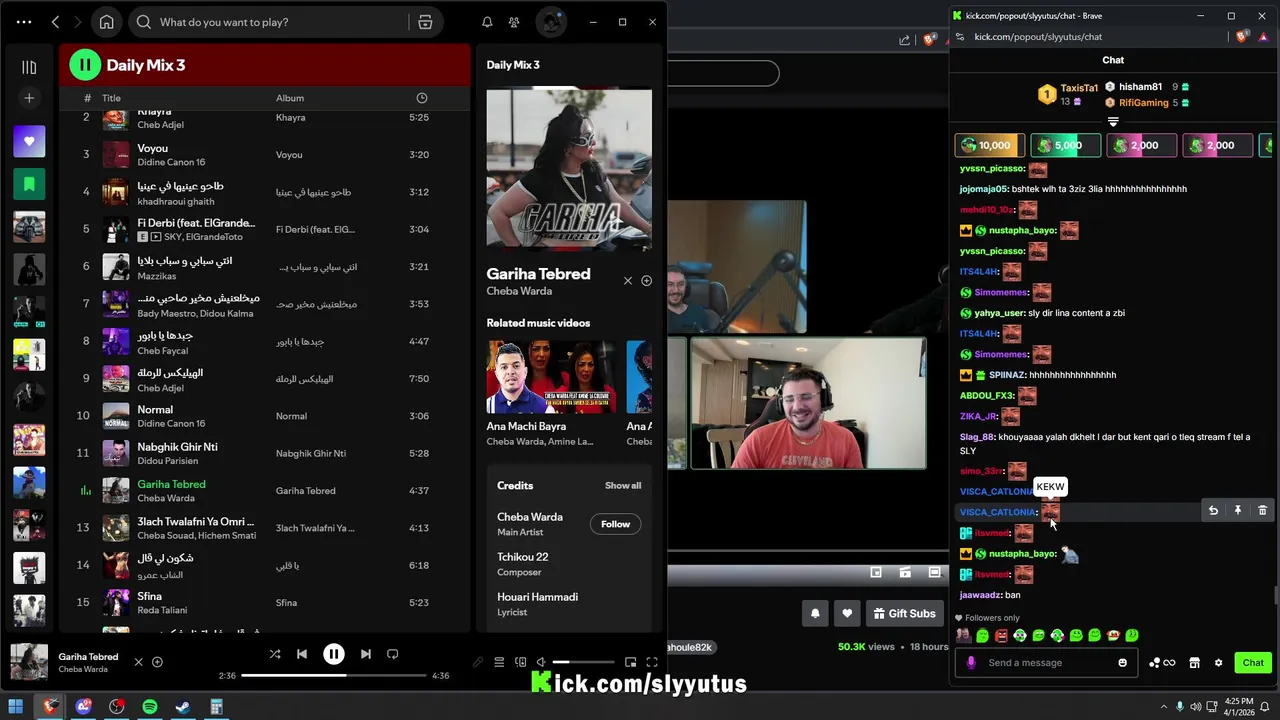Screen dimensions: 1280x720
Task: Open the Spotify three-dot menu
Action: point(24,22)
